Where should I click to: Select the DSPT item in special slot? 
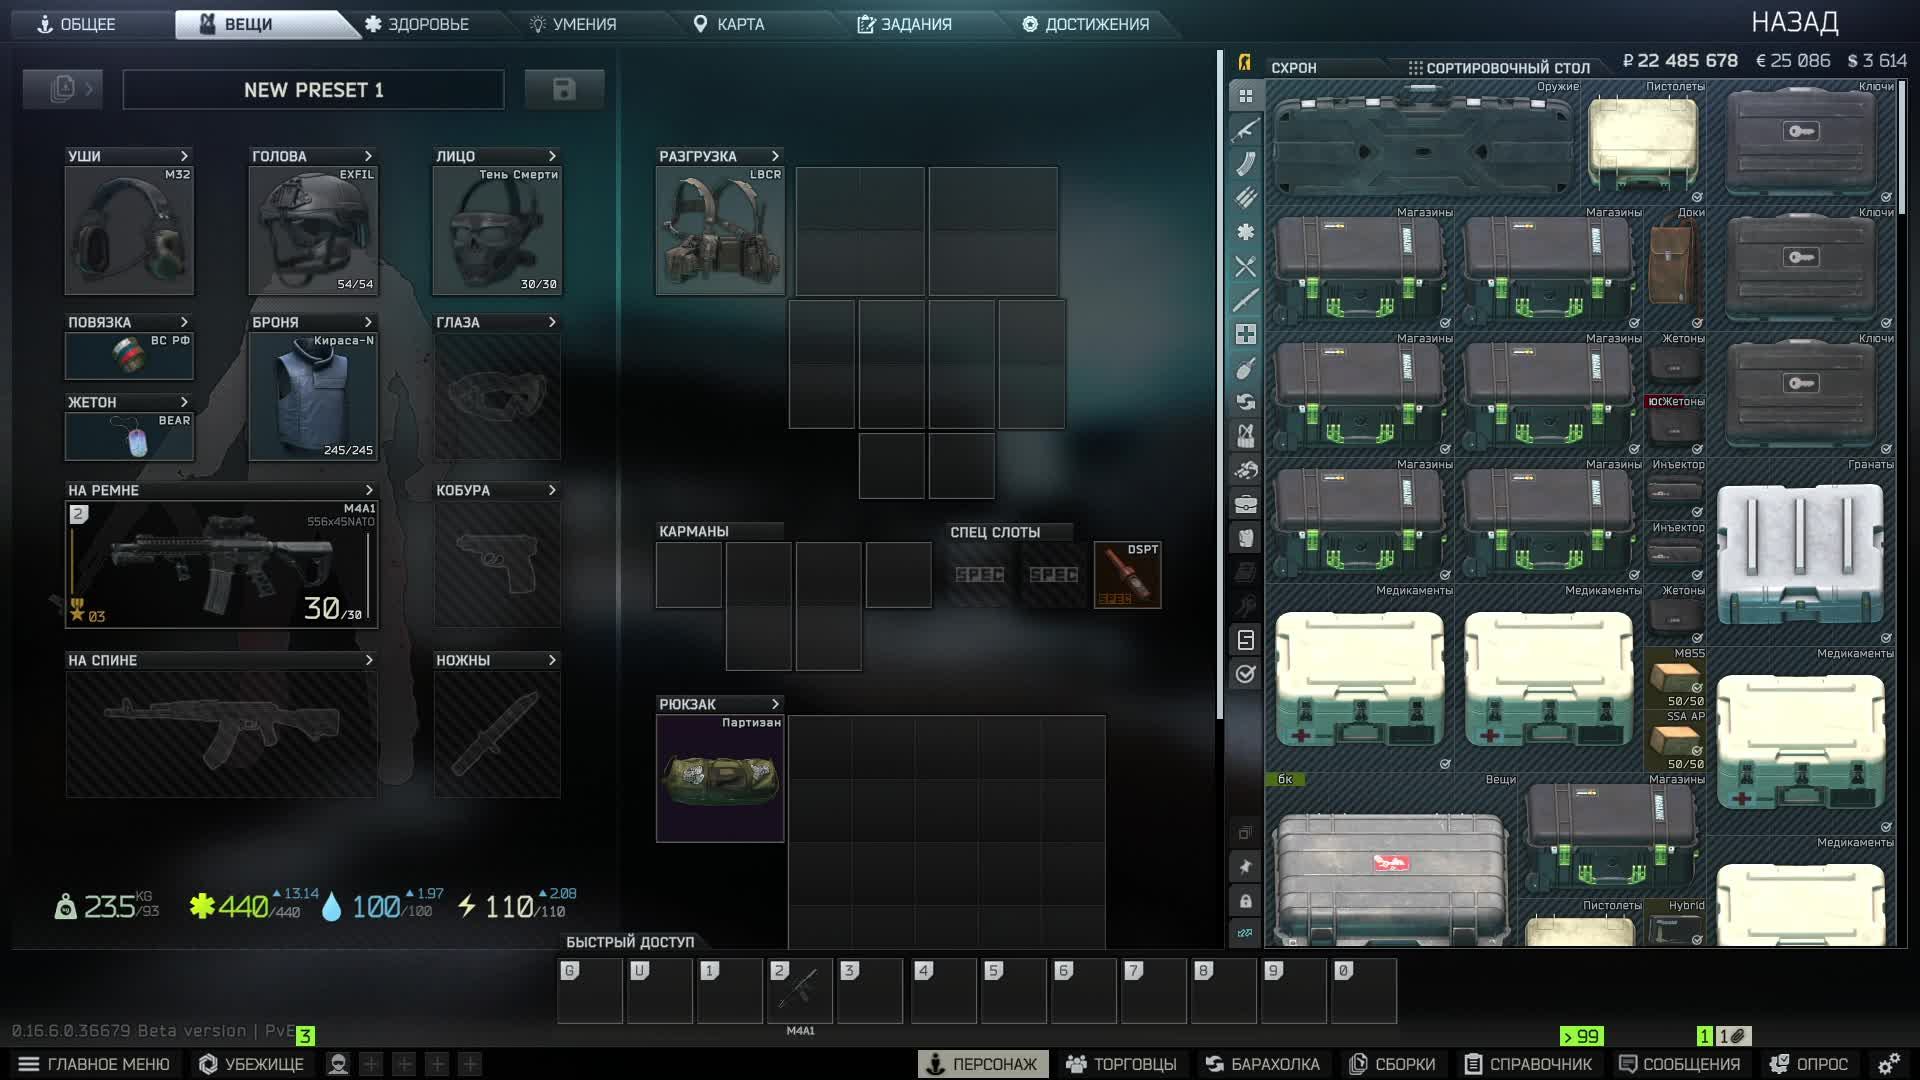pyautogui.click(x=1128, y=575)
